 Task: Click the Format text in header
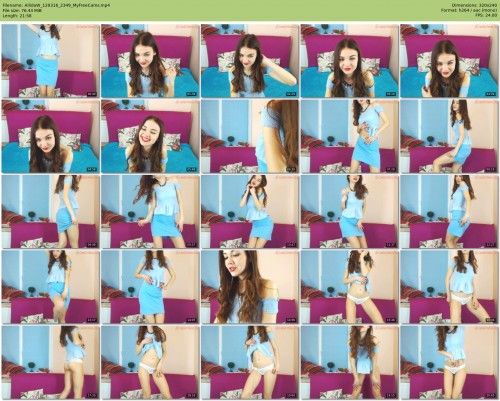click(x=470, y=10)
